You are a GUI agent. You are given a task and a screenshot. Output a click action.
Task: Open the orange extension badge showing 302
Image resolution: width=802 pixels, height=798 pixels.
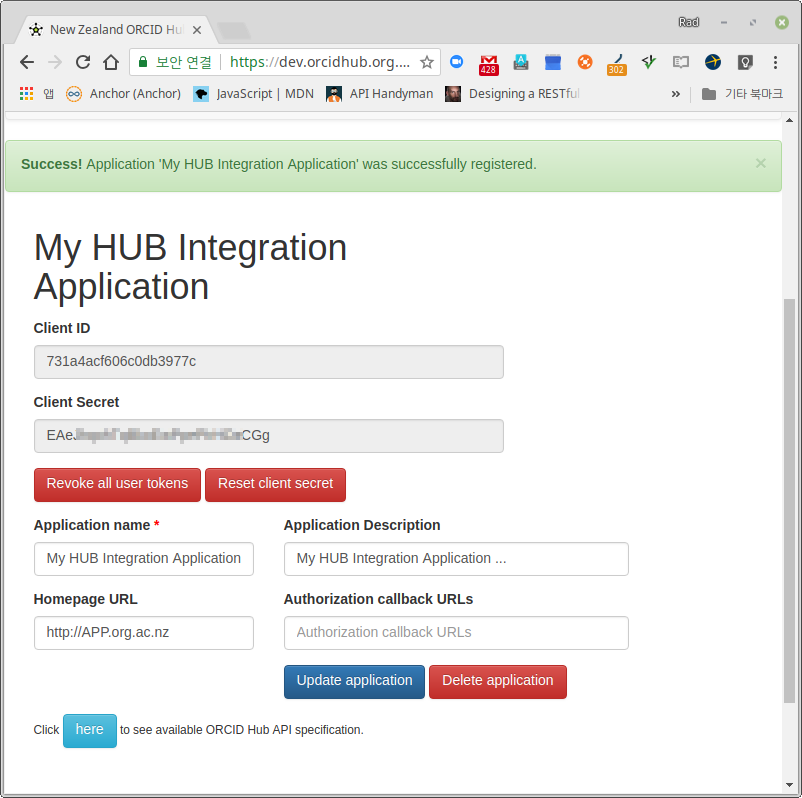pyautogui.click(x=616, y=64)
